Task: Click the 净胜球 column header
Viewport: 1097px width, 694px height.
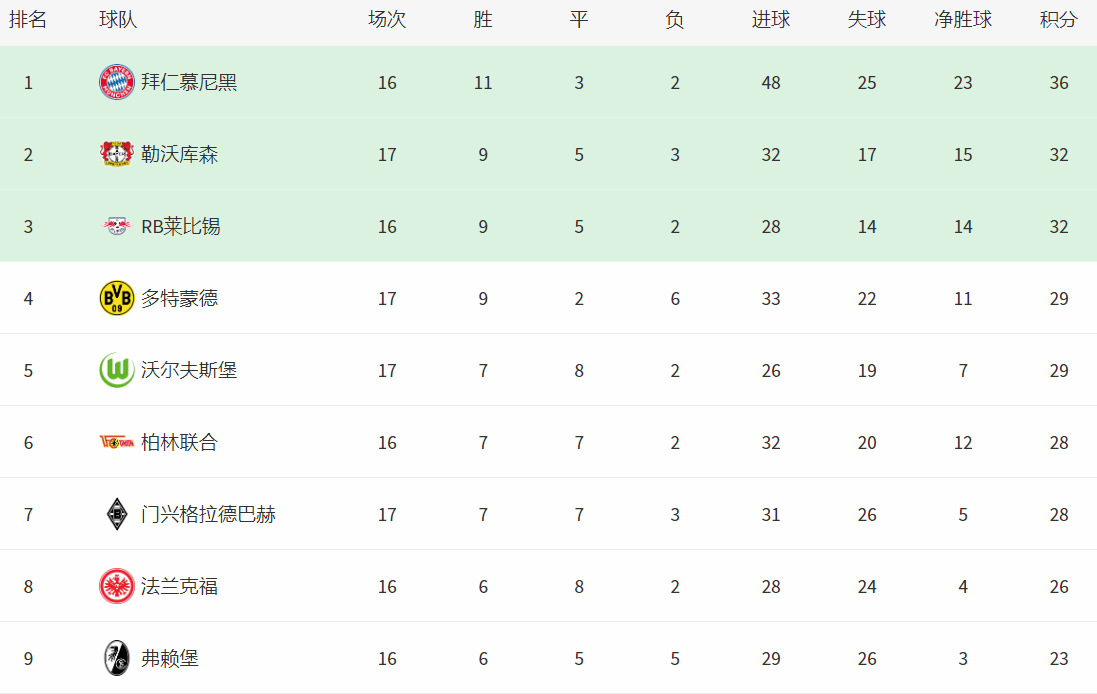Action: point(963,20)
